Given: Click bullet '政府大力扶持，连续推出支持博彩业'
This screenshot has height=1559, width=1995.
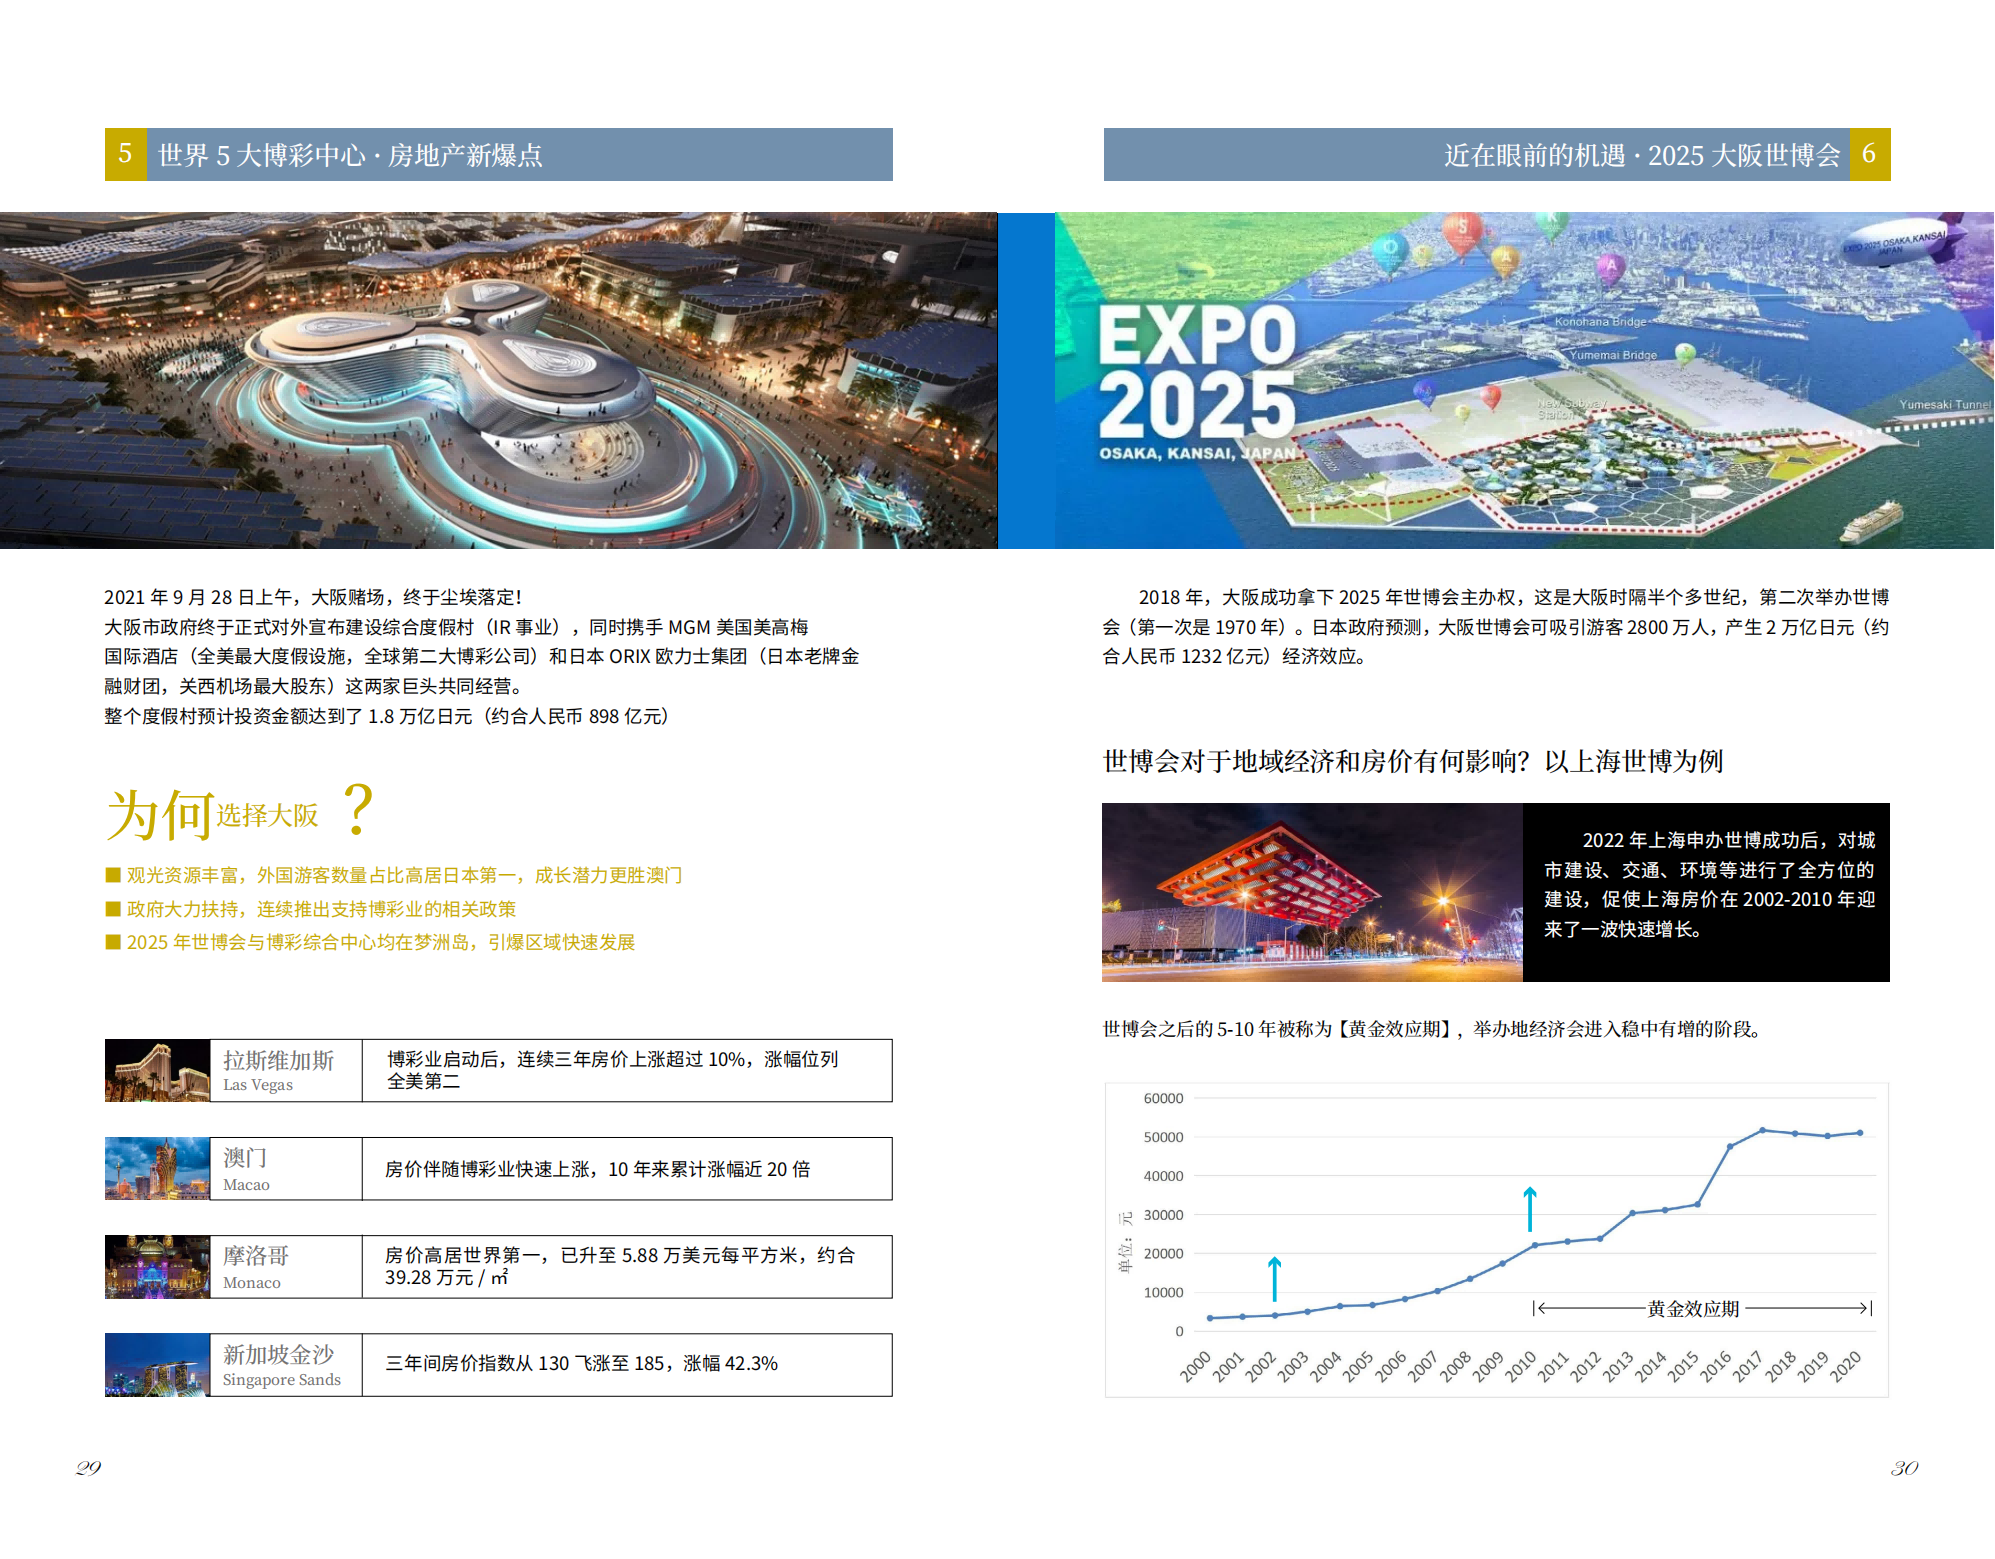Looking at the screenshot, I should coord(311,909).
